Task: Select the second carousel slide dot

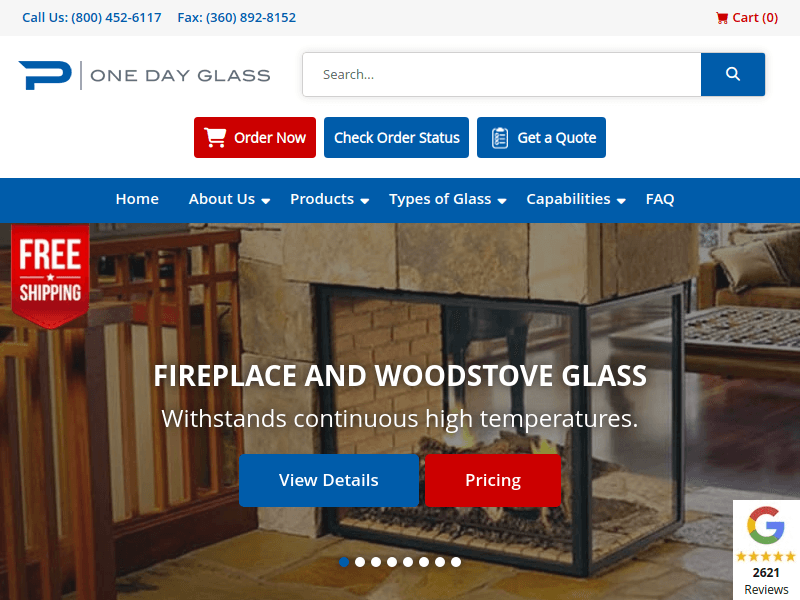Action: 360,562
